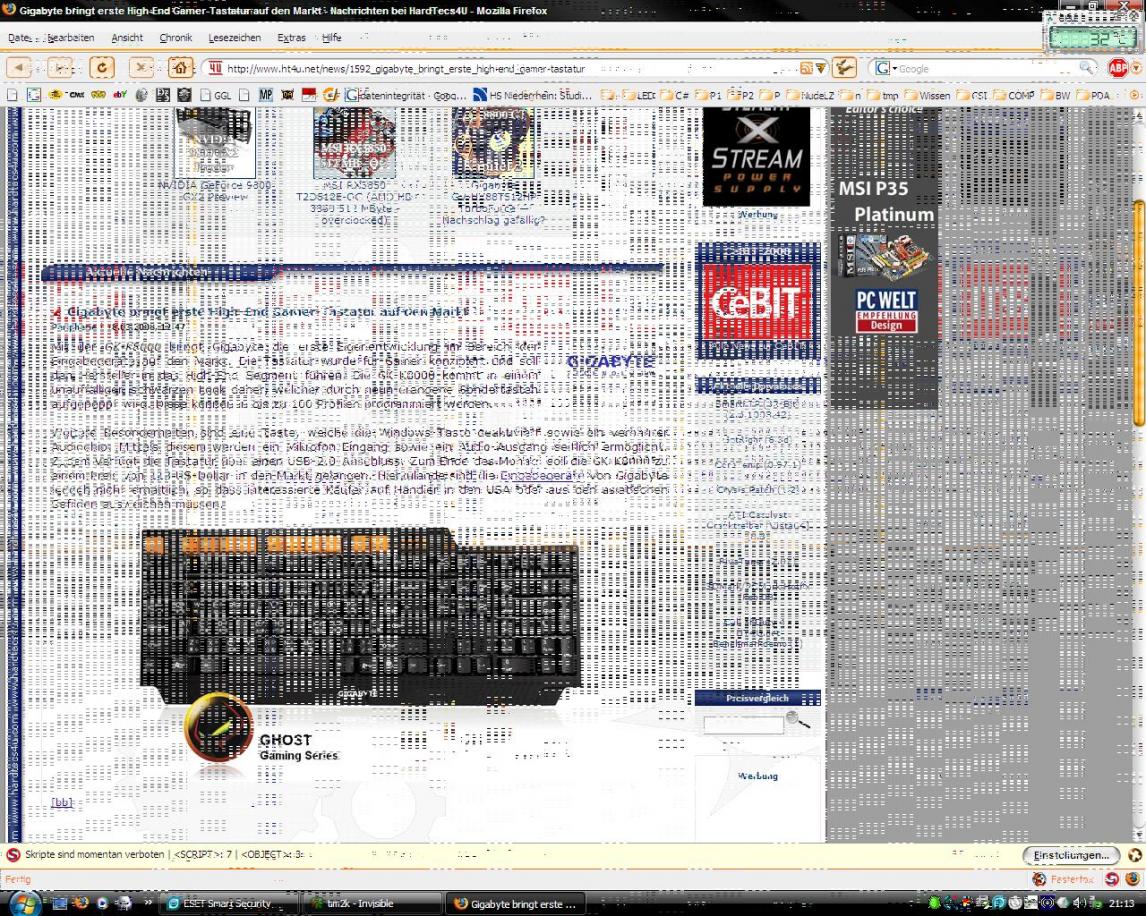Open NoScript Einstellungen button

click(1071, 855)
